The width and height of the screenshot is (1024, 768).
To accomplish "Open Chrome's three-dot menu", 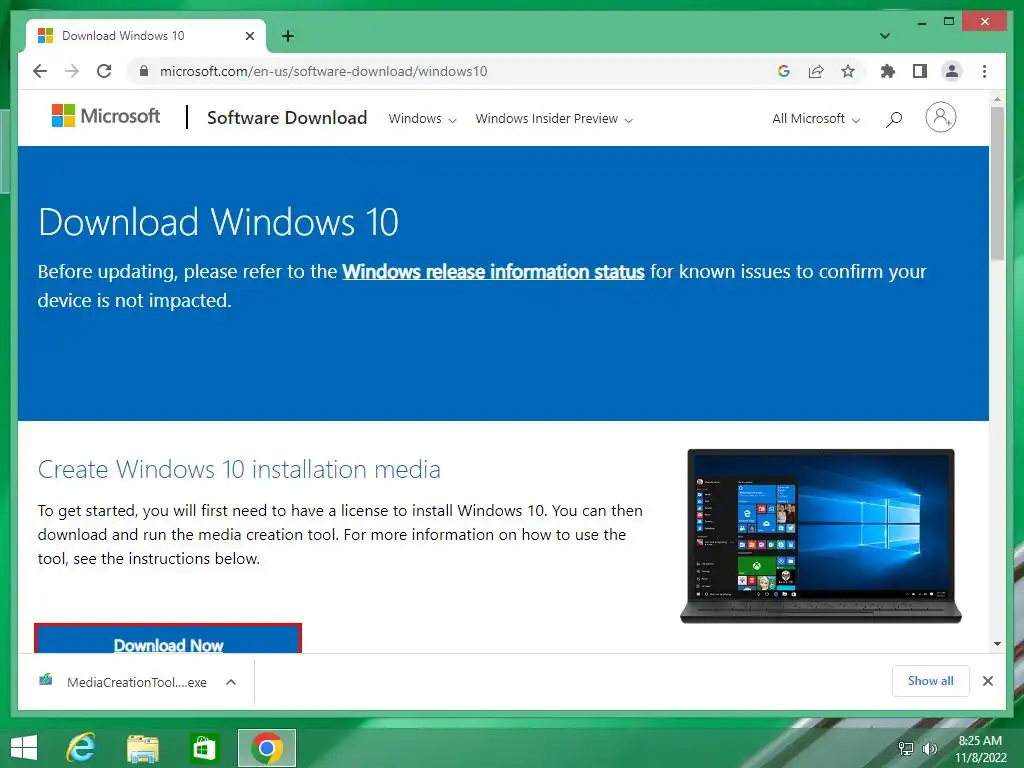I will (984, 71).
